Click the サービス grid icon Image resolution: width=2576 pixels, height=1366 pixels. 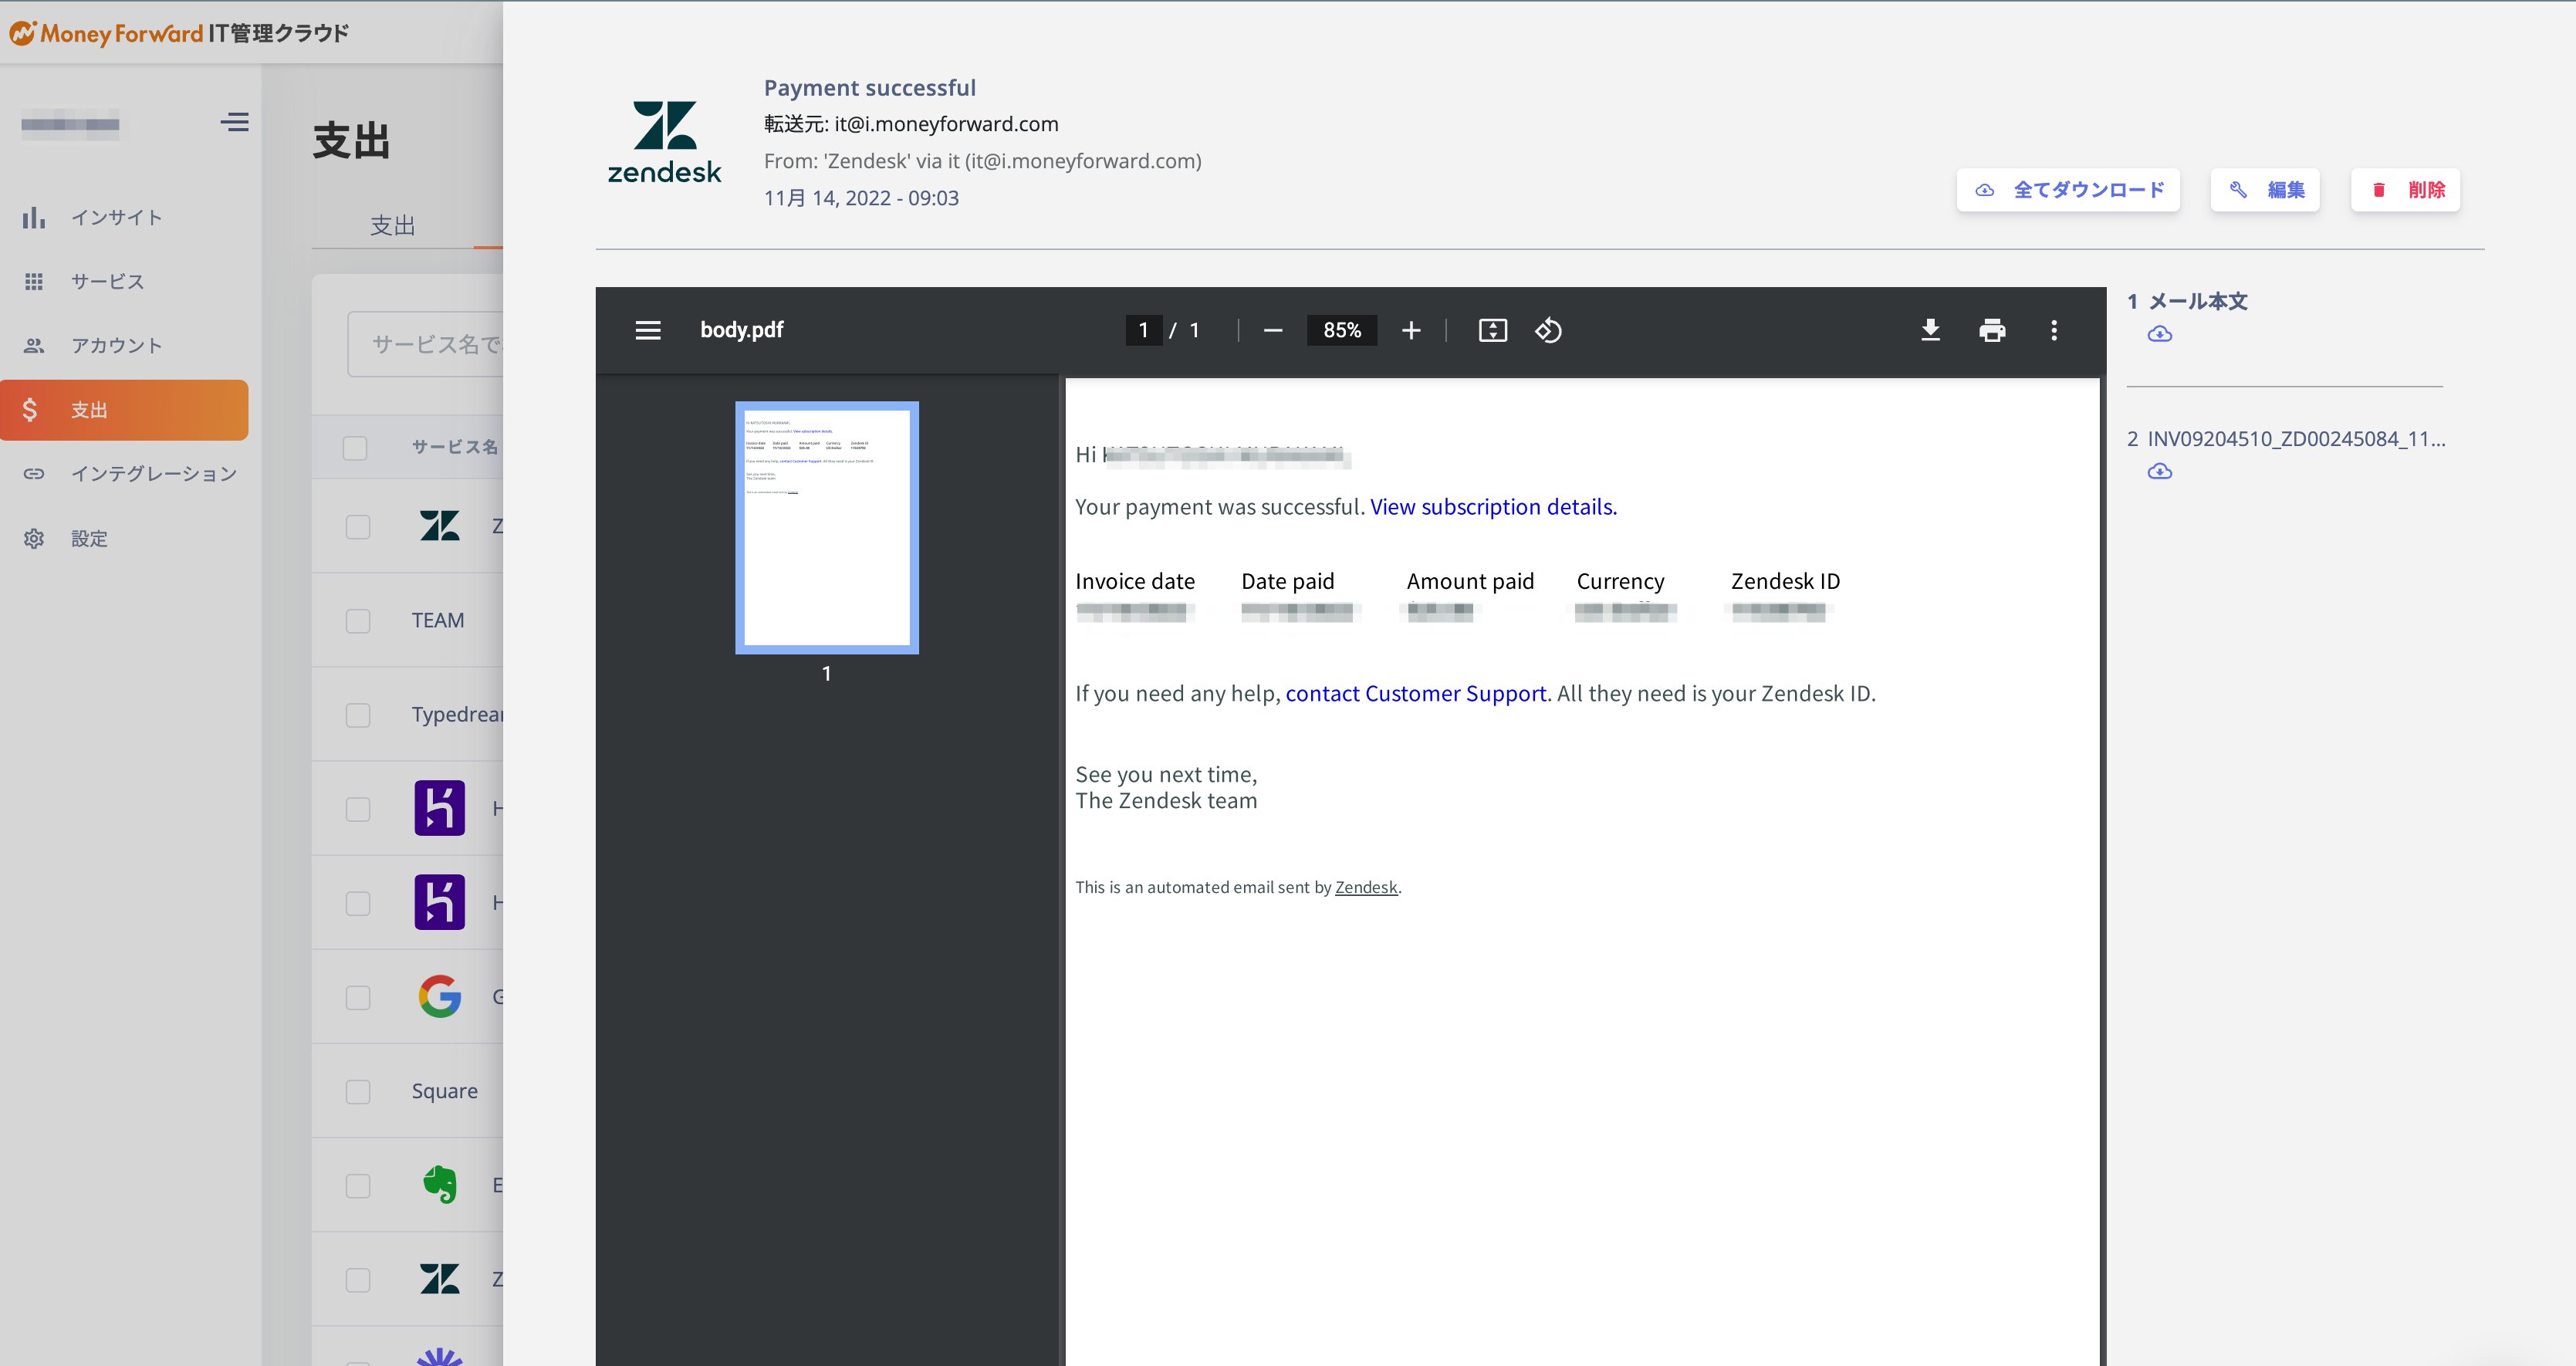pyautogui.click(x=34, y=281)
